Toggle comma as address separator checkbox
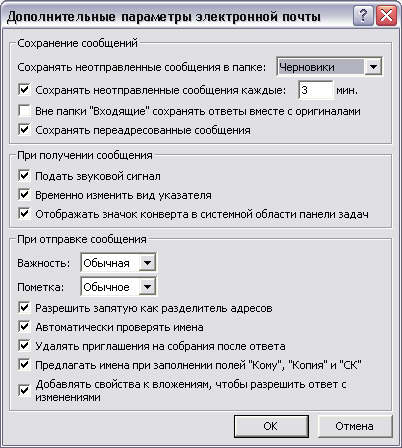The image size is (402, 448). (x=24, y=308)
